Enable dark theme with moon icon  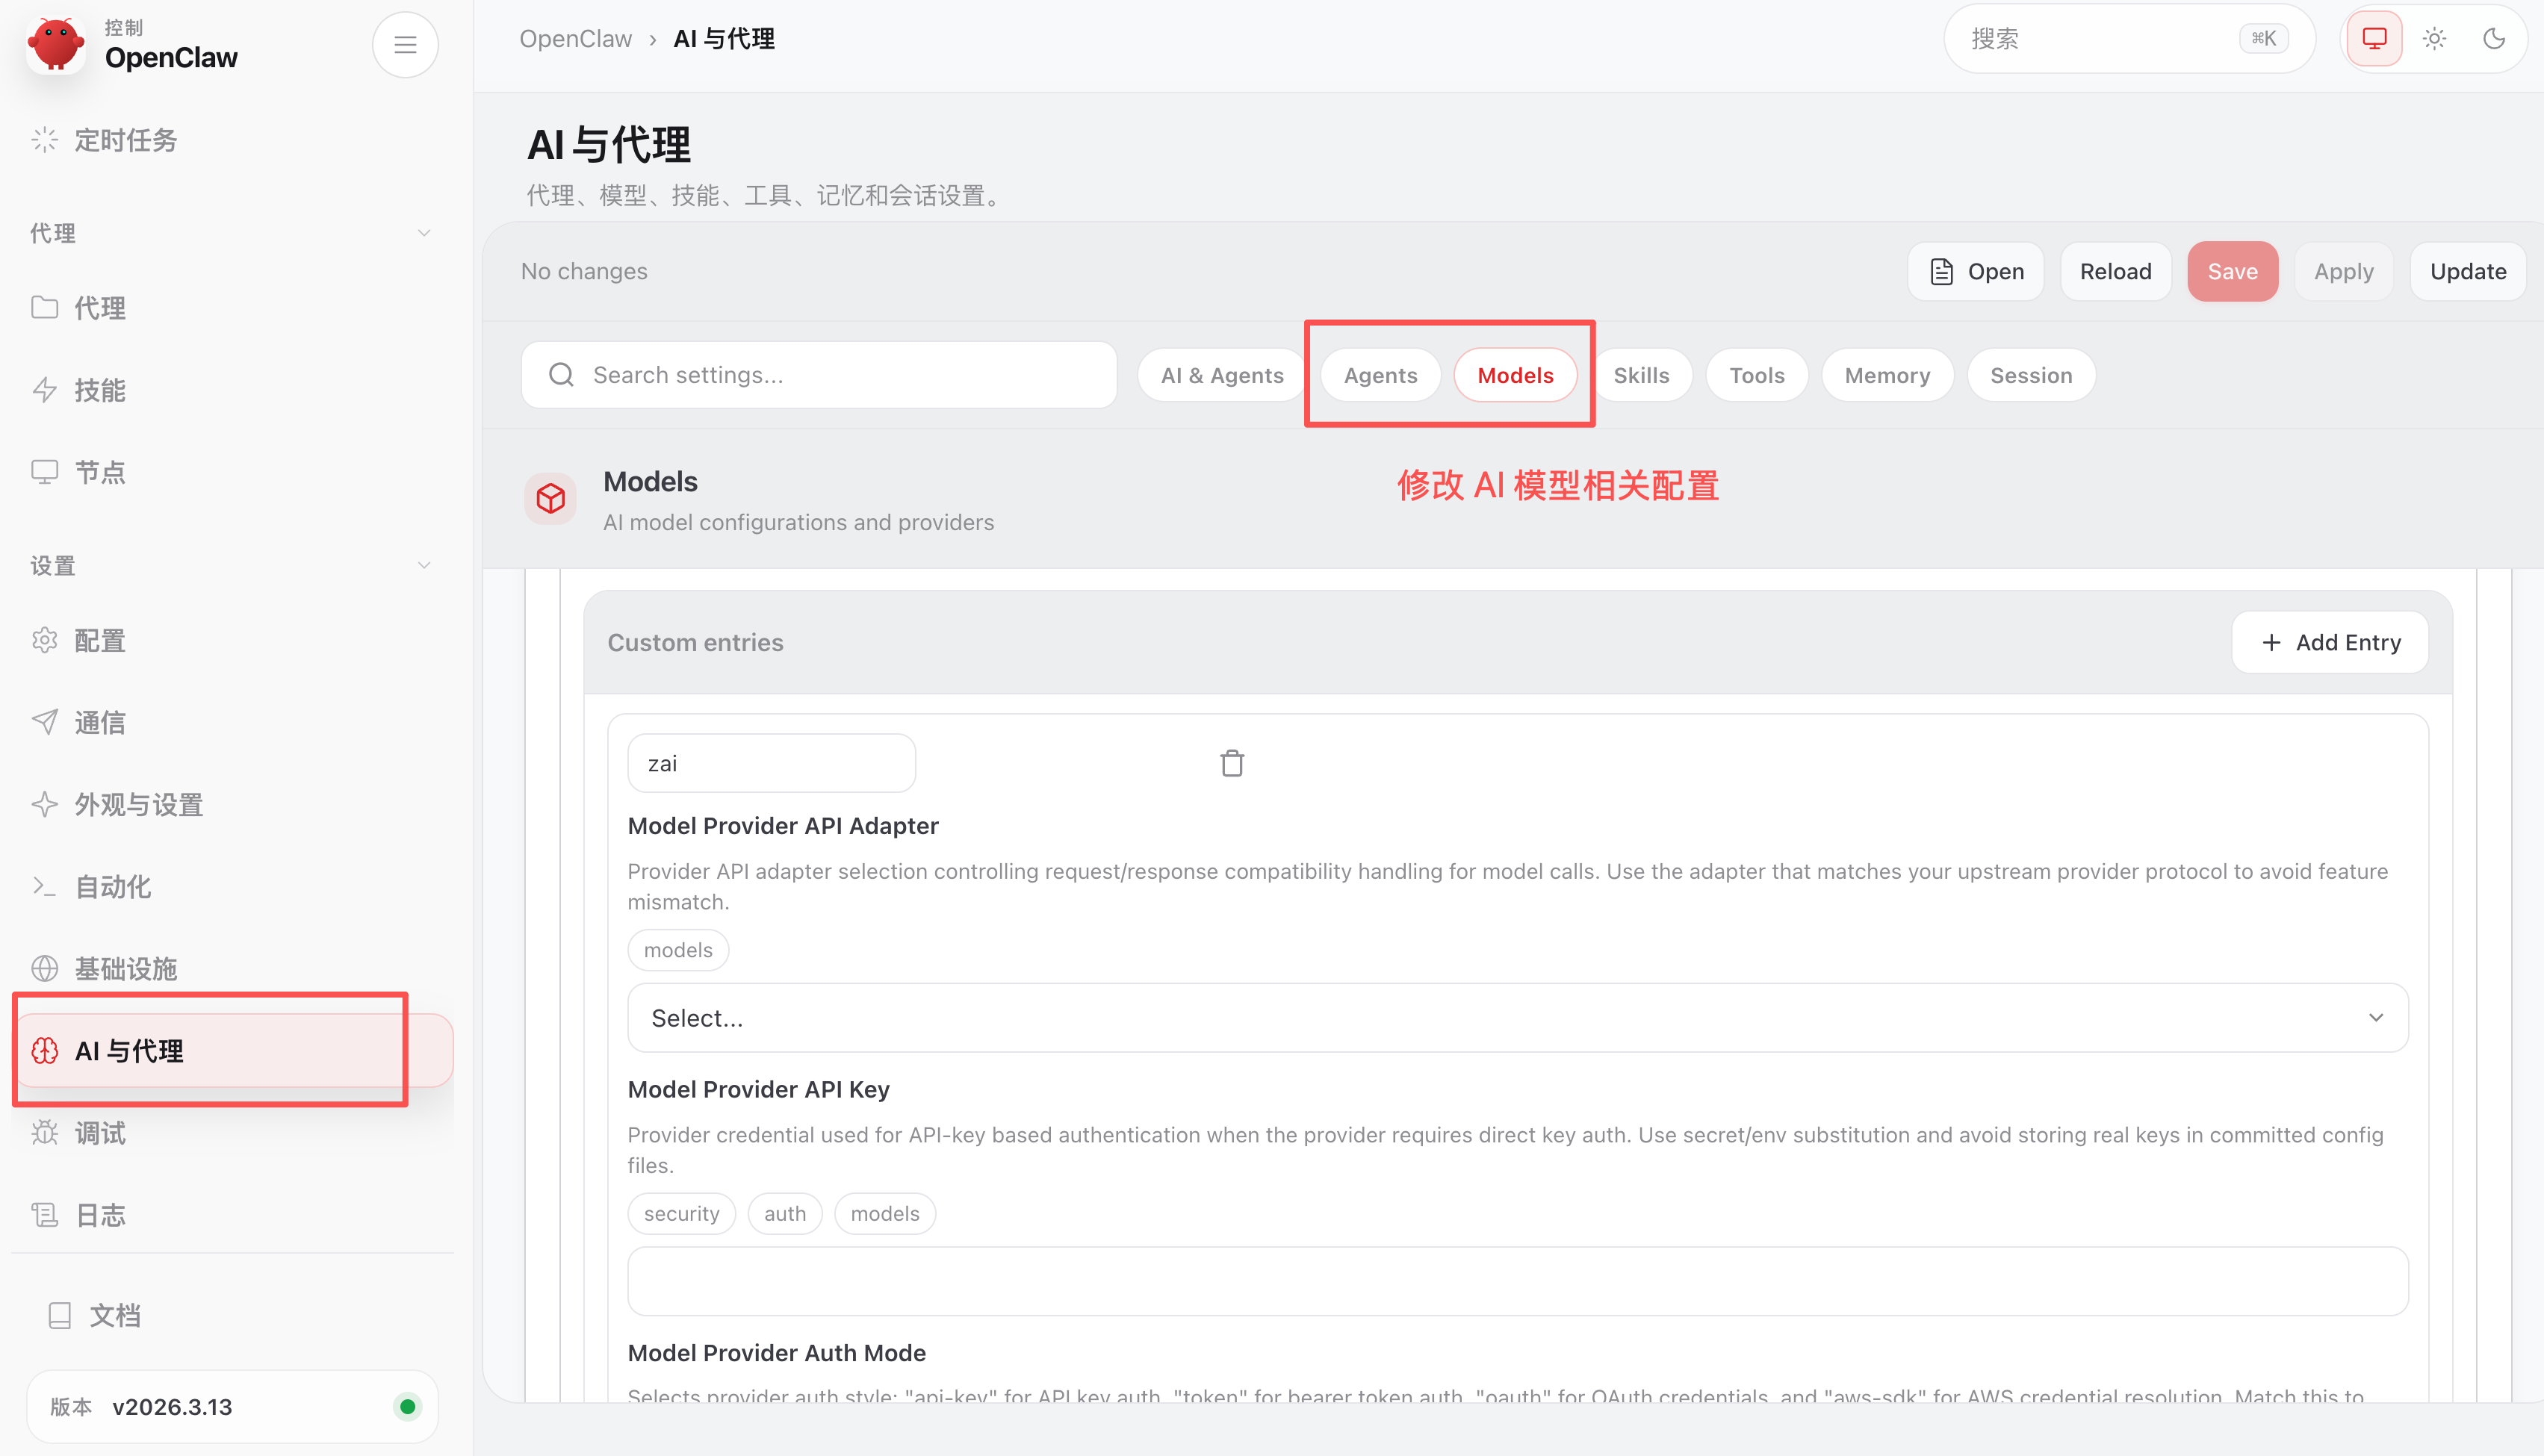tap(2494, 39)
